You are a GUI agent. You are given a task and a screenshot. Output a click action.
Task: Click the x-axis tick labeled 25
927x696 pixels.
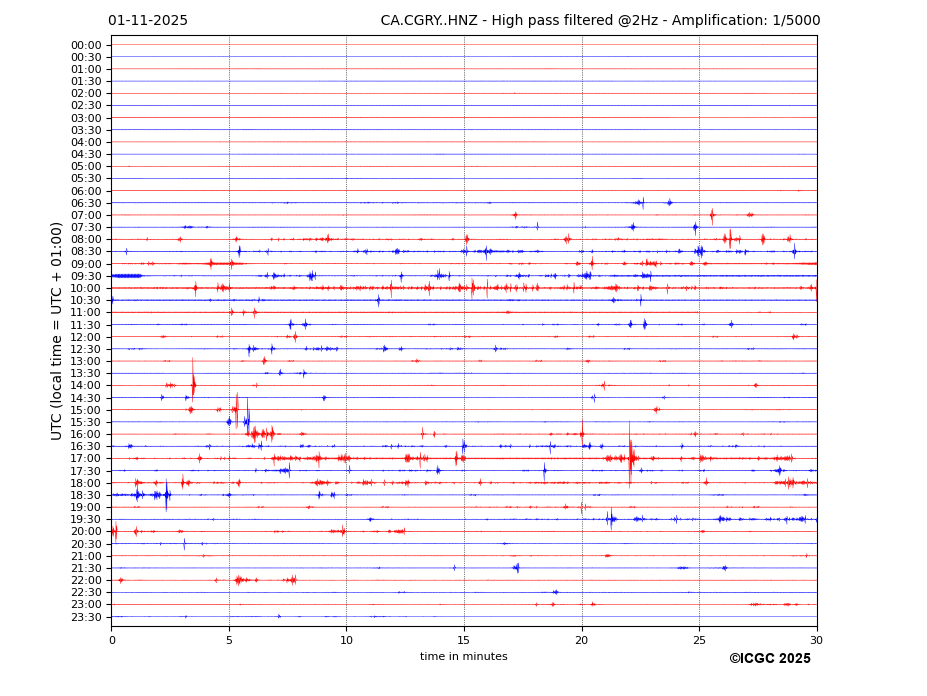(x=699, y=640)
